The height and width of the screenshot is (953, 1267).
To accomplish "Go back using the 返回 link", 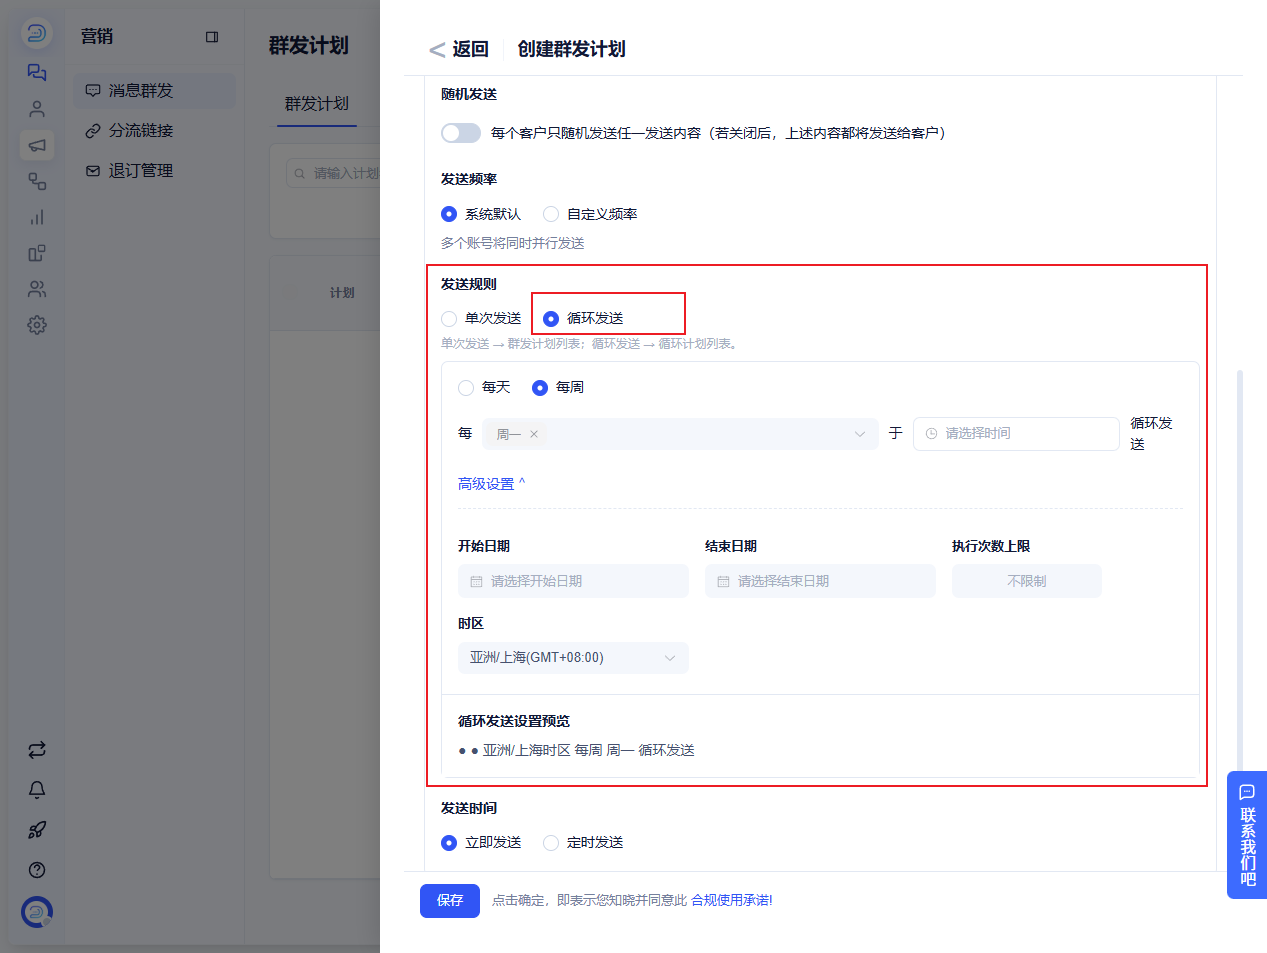I will [x=459, y=49].
